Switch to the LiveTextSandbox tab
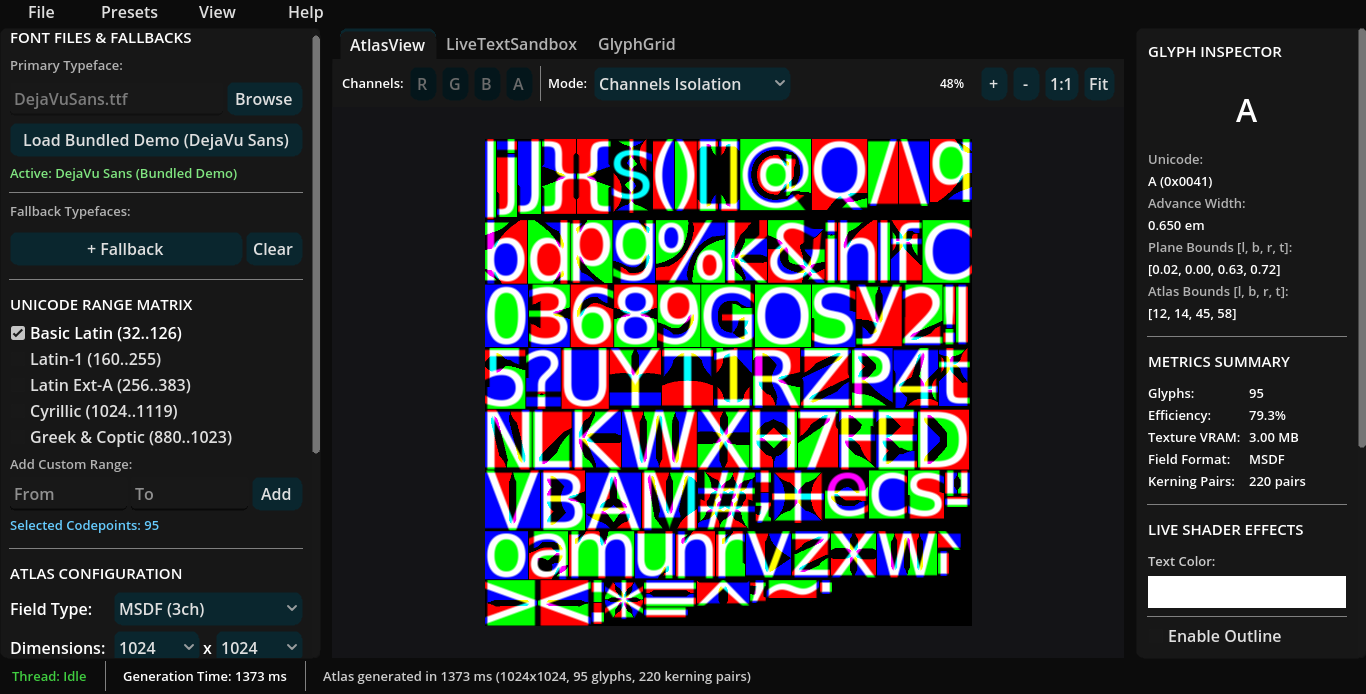The width and height of the screenshot is (1366, 694). 511,44
